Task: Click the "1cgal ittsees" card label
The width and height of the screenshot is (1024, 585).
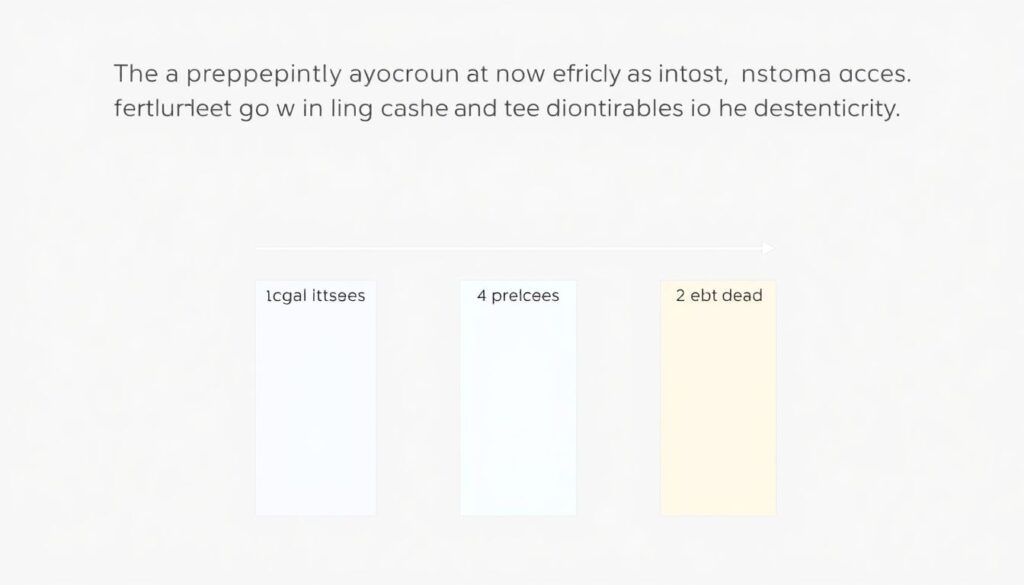Action: click(315, 296)
